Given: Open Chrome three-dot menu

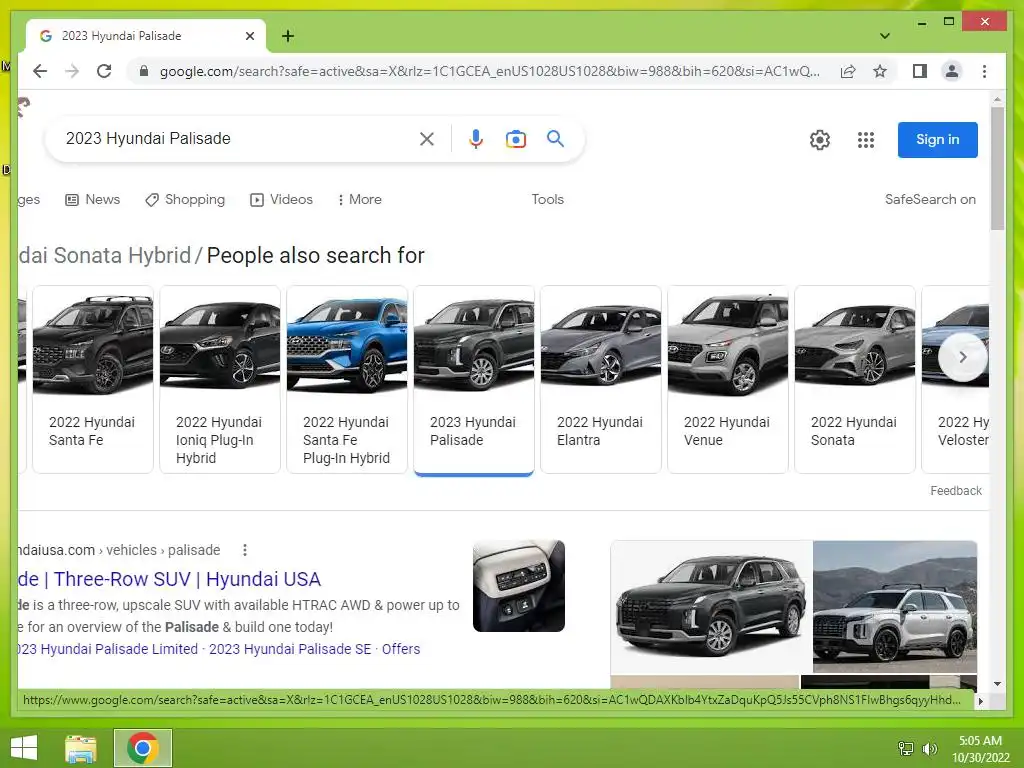Looking at the screenshot, I should [984, 71].
